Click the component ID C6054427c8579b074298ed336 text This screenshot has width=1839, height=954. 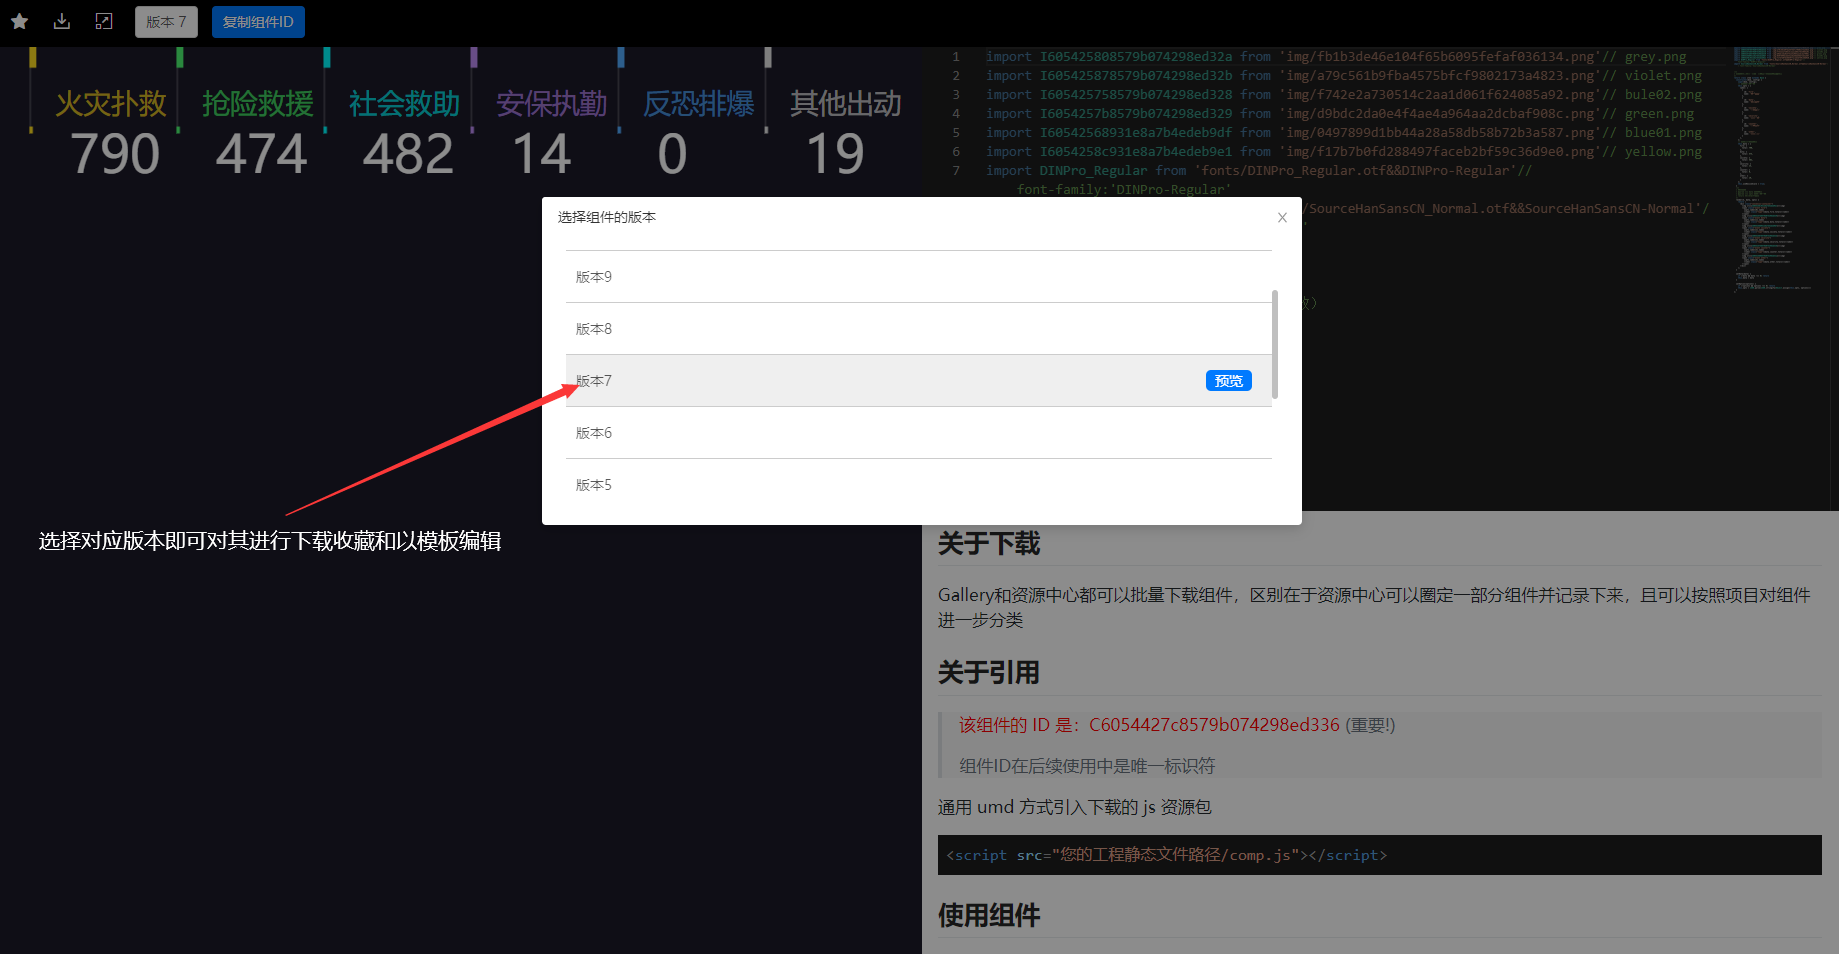[1214, 725]
